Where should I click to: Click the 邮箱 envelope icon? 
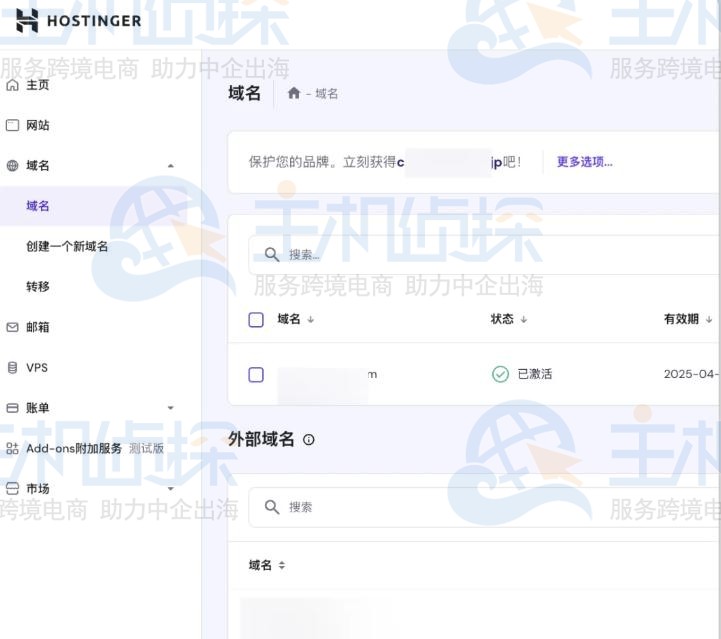point(12,327)
